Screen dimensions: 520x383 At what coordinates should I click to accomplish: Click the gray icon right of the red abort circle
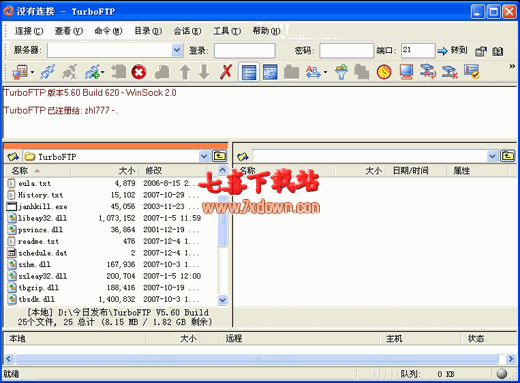click(162, 72)
